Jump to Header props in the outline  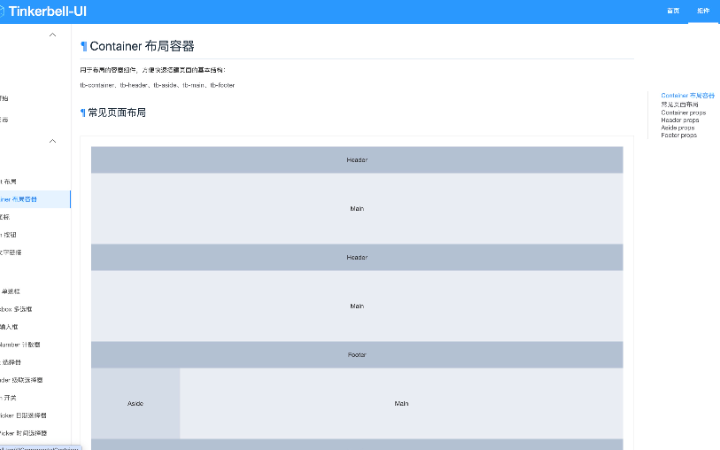(680, 120)
